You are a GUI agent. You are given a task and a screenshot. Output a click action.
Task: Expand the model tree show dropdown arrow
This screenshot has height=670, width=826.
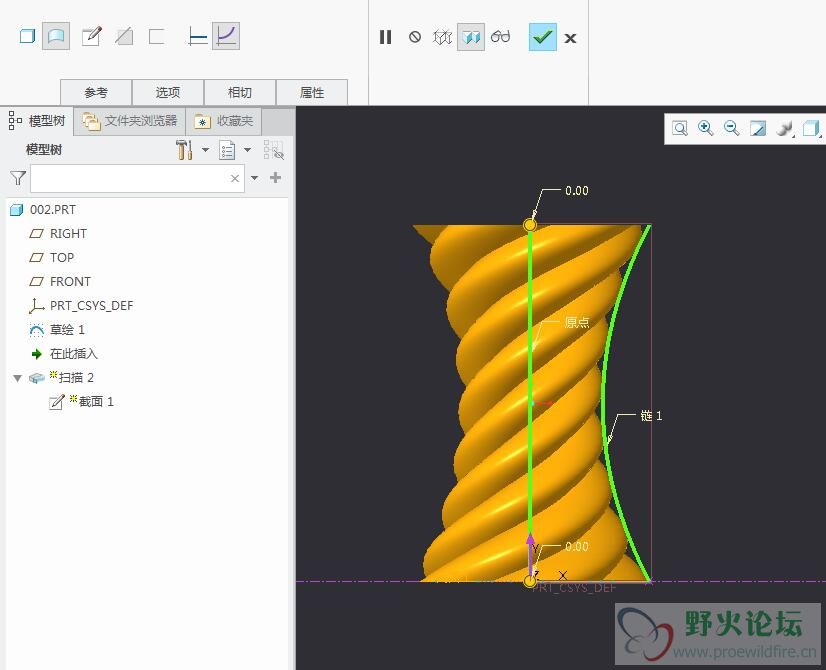pyautogui.click(x=248, y=150)
